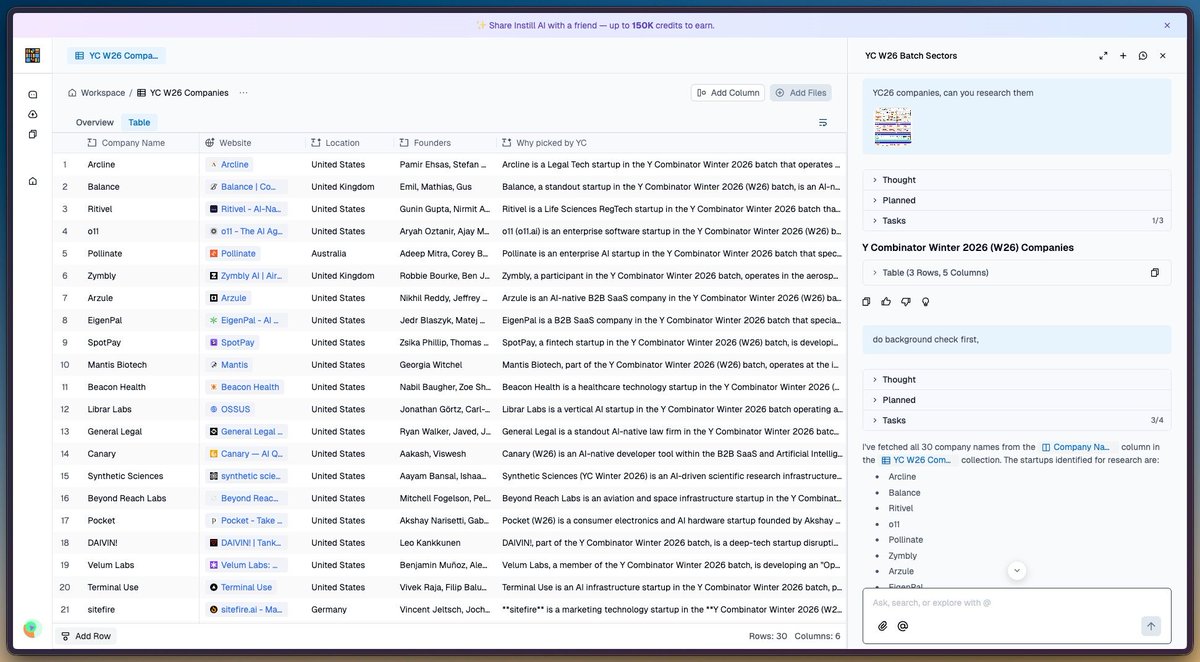1200x662 pixels.
Task: Open the Beacon Health website link
Action: pos(244,387)
